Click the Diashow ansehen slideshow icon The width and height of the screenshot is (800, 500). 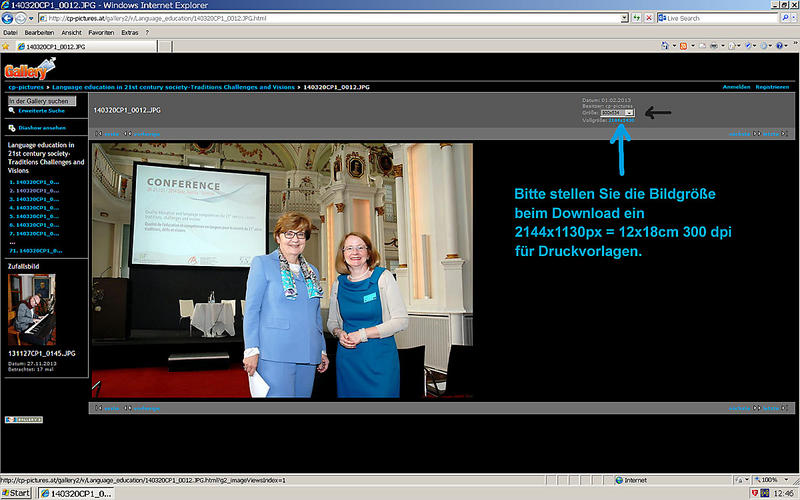click(11, 128)
